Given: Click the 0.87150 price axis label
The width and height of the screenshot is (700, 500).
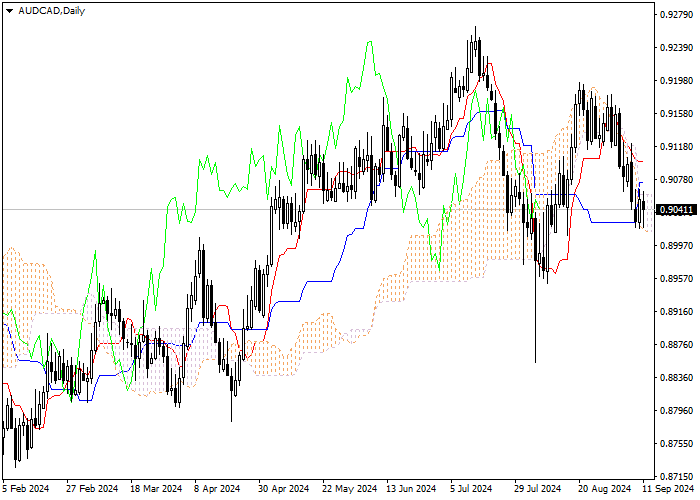Looking at the screenshot, I should tap(676, 477).
